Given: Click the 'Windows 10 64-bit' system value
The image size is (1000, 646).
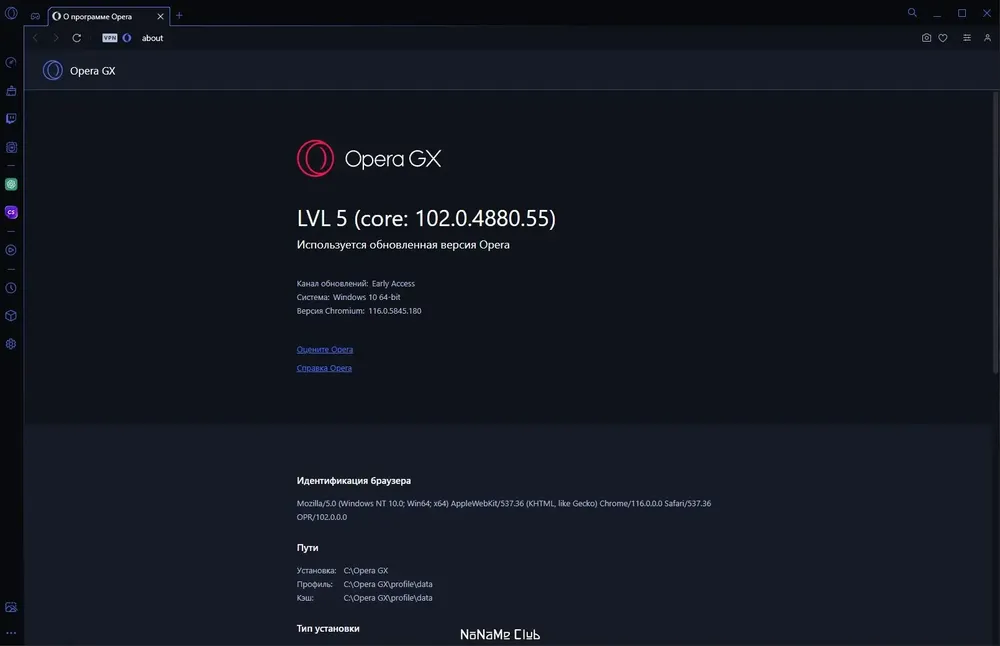Looking at the screenshot, I should (367, 297).
